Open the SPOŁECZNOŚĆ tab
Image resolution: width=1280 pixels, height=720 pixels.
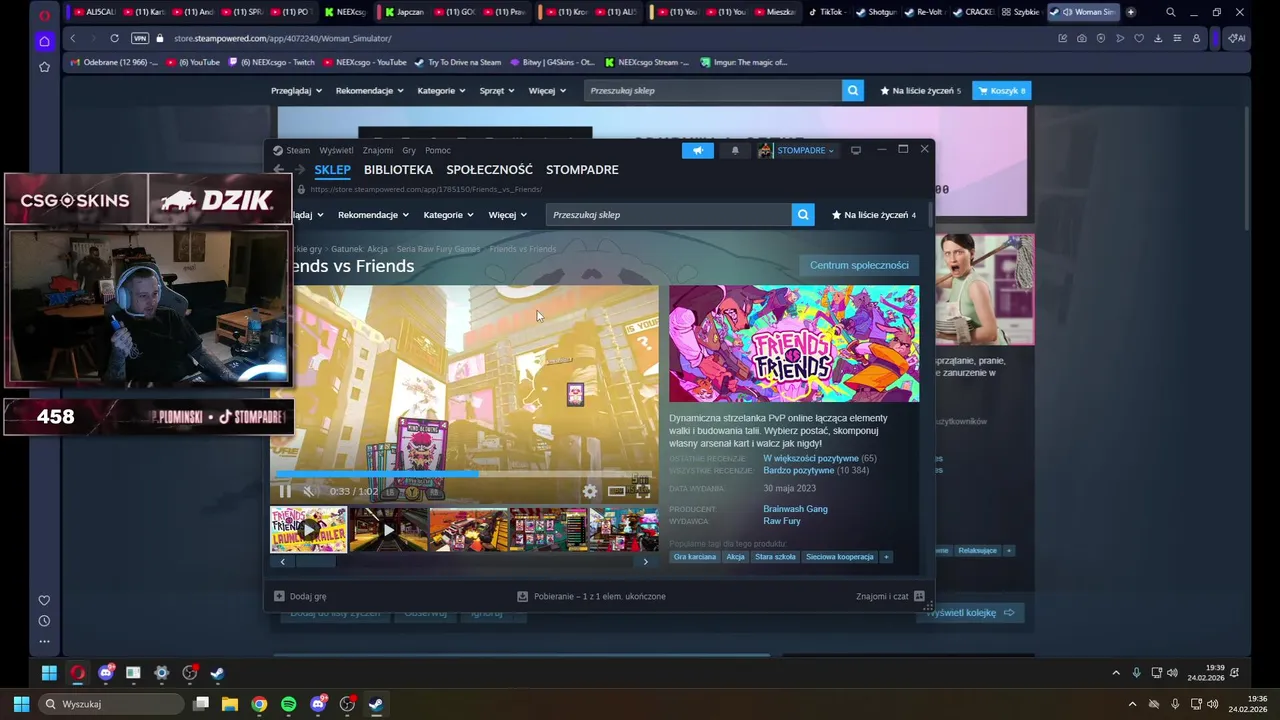click(x=489, y=170)
